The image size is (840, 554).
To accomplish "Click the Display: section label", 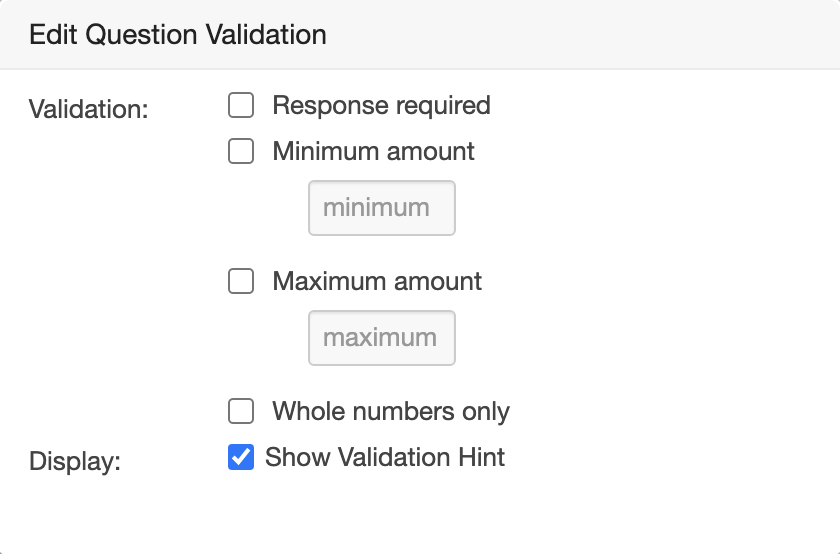I will click(75, 462).
